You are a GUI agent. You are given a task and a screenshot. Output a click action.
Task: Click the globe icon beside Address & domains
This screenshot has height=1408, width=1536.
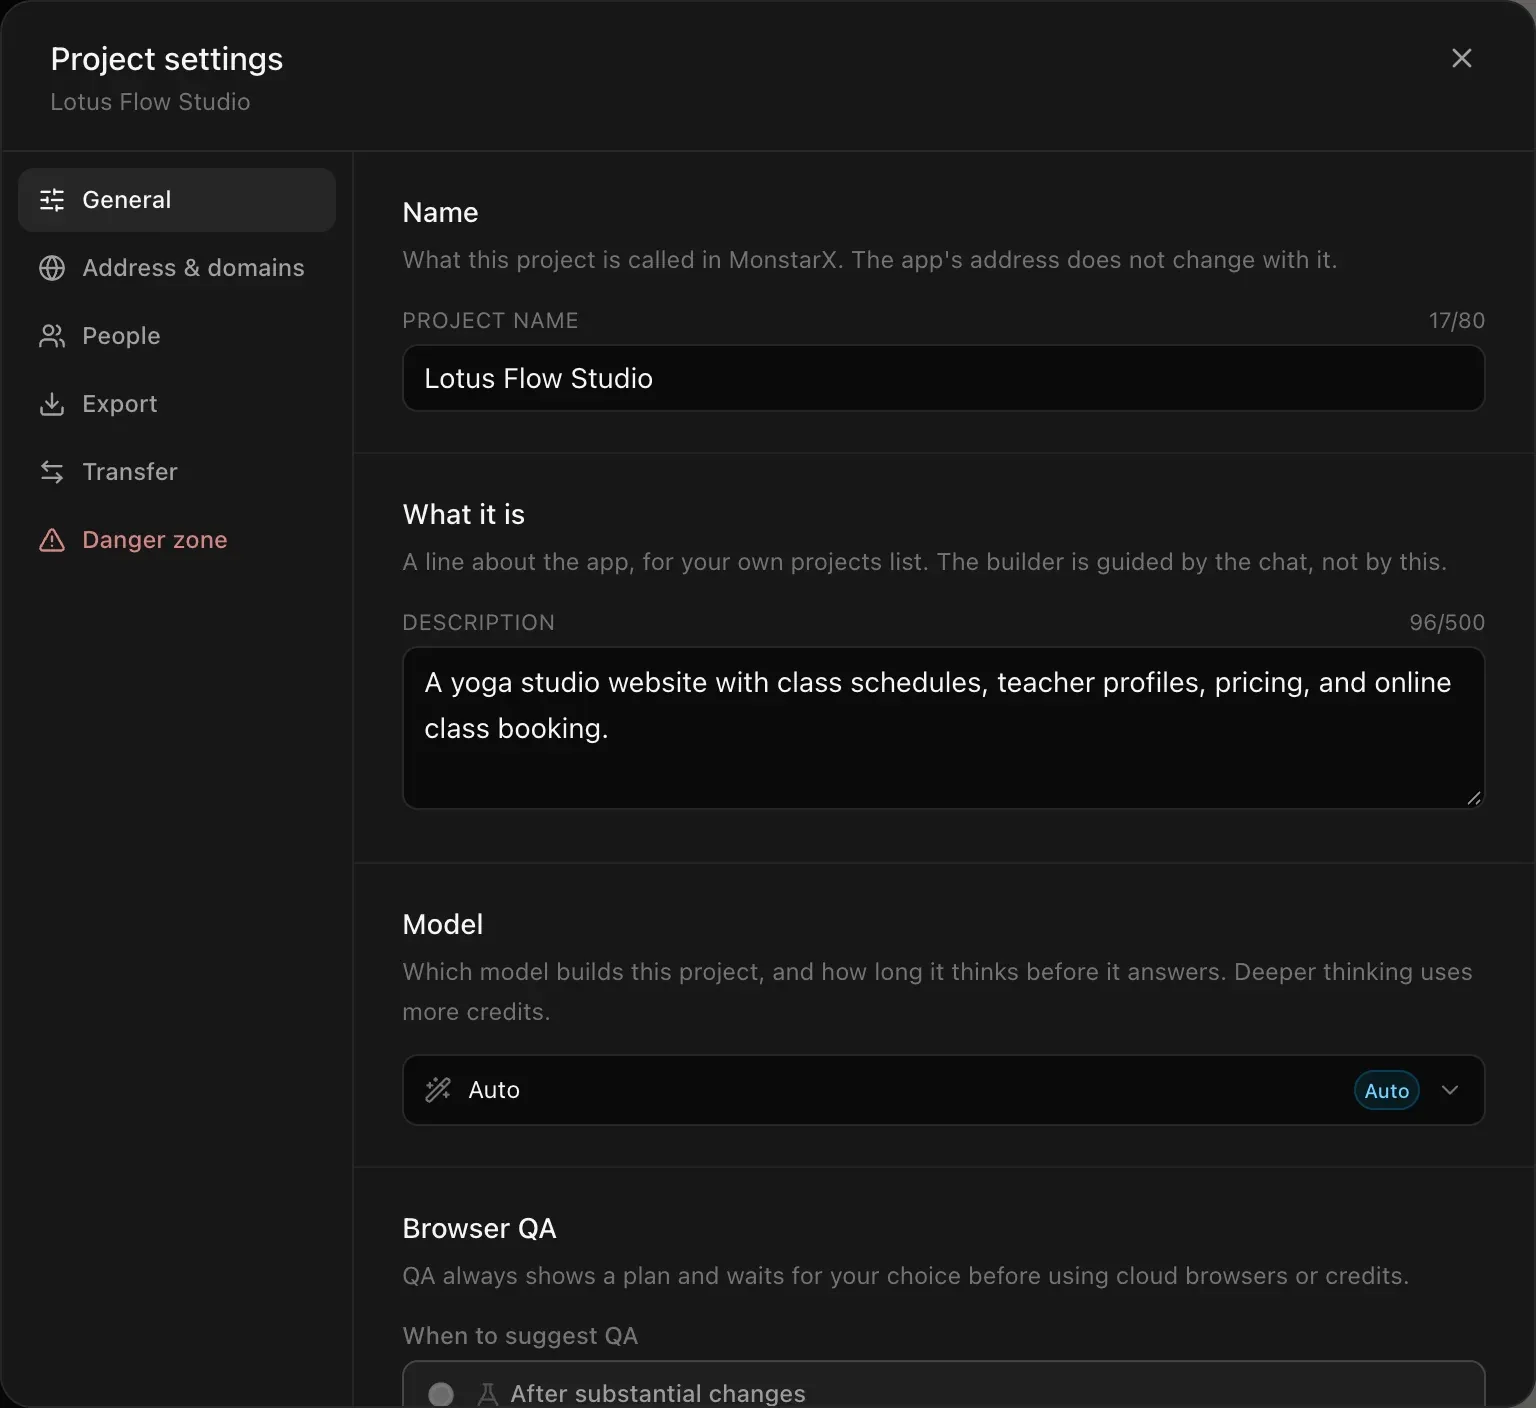coord(52,268)
